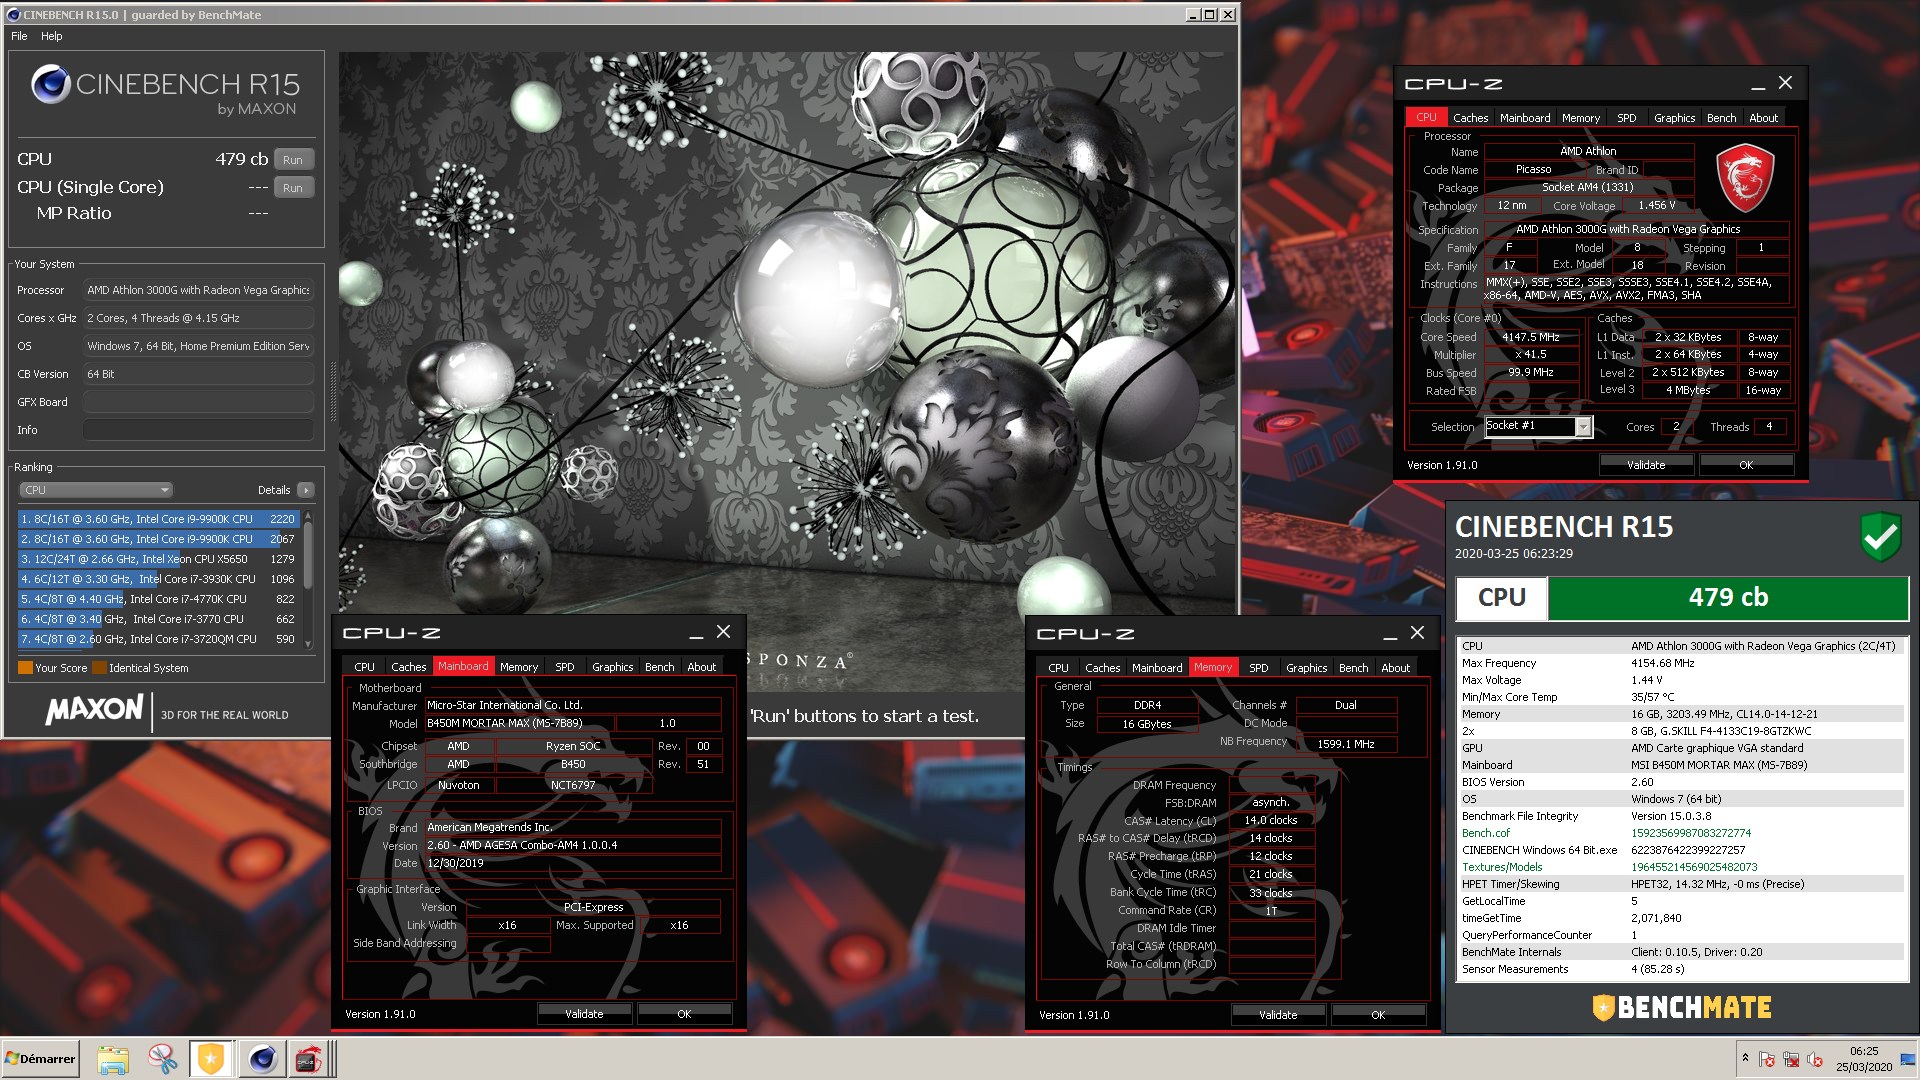This screenshot has height=1080, width=1920.
Task: Click the Processor field in Your System
Action: click(x=198, y=290)
